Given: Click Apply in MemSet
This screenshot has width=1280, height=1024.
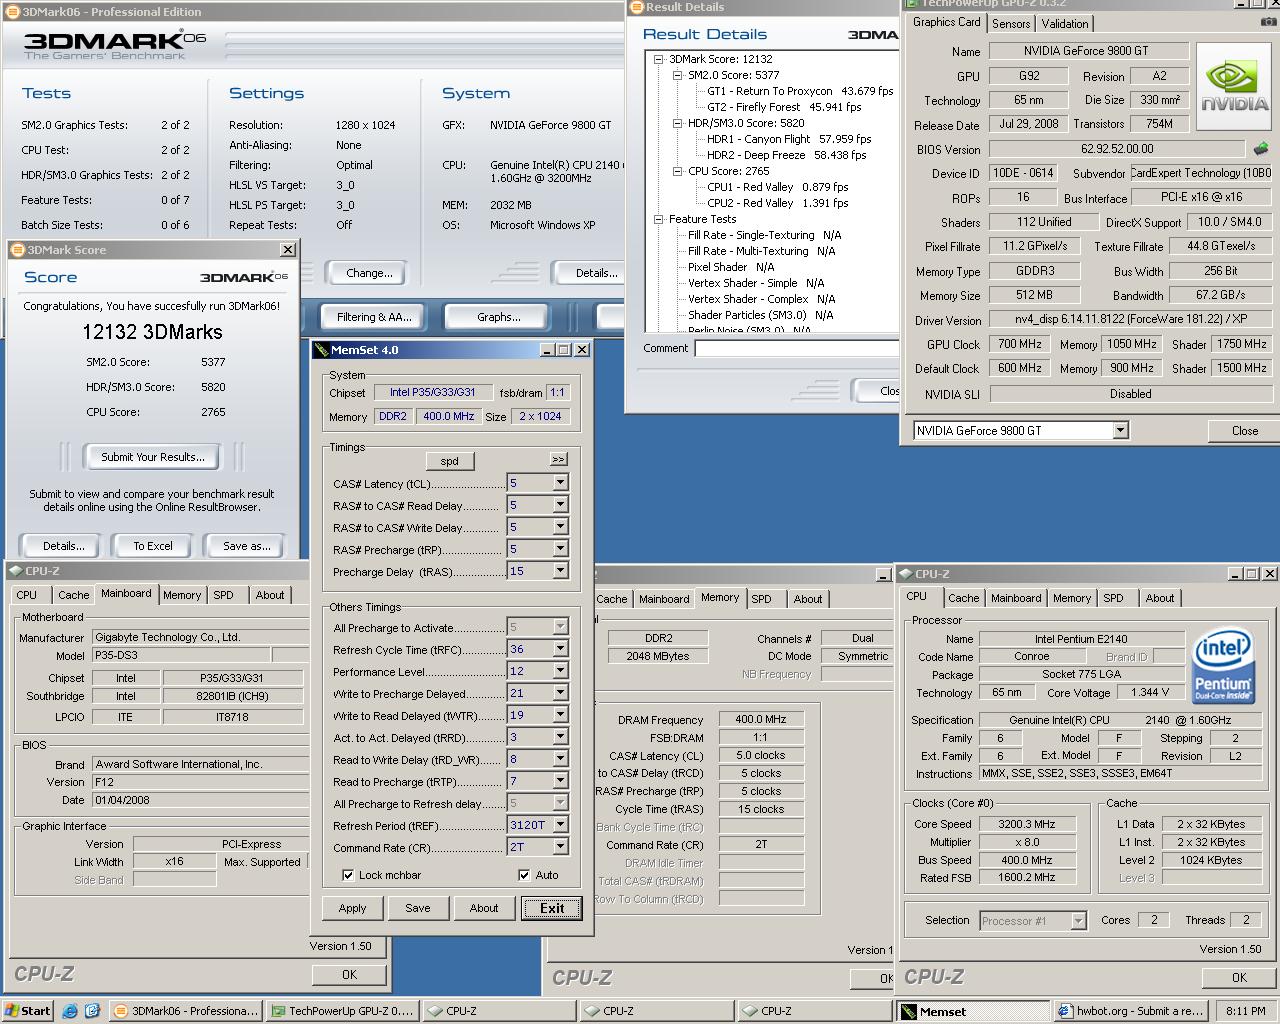Looking at the screenshot, I should click(352, 908).
